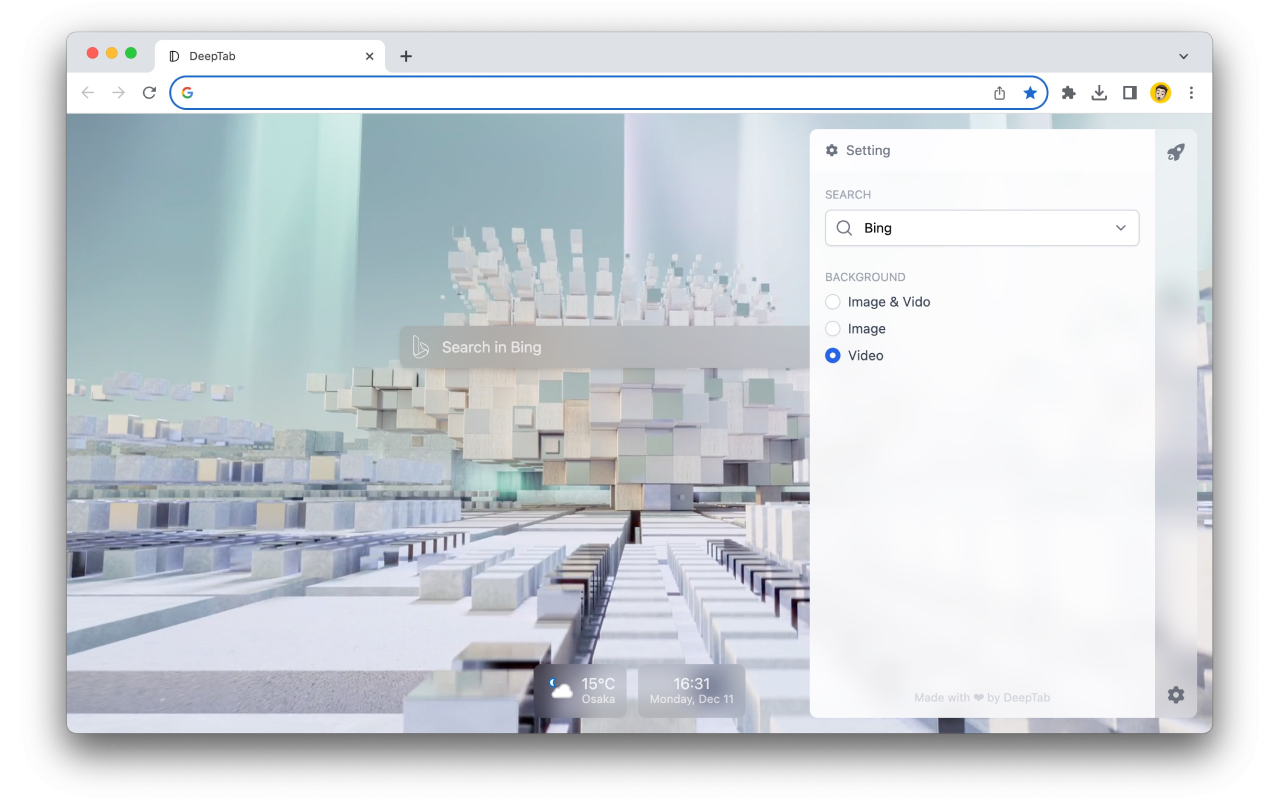This screenshot has height=800, width=1280.
Task: Choose the Image & Vido background mode
Action: point(833,301)
